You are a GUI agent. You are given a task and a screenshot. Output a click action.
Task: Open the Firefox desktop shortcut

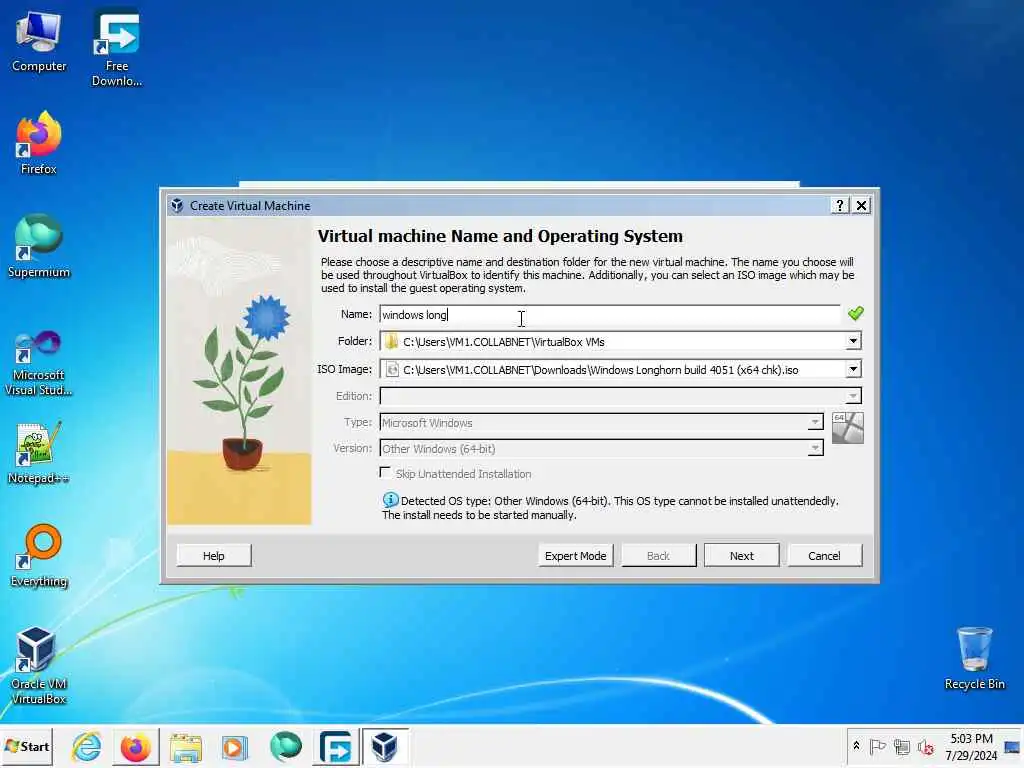pos(39,143)
